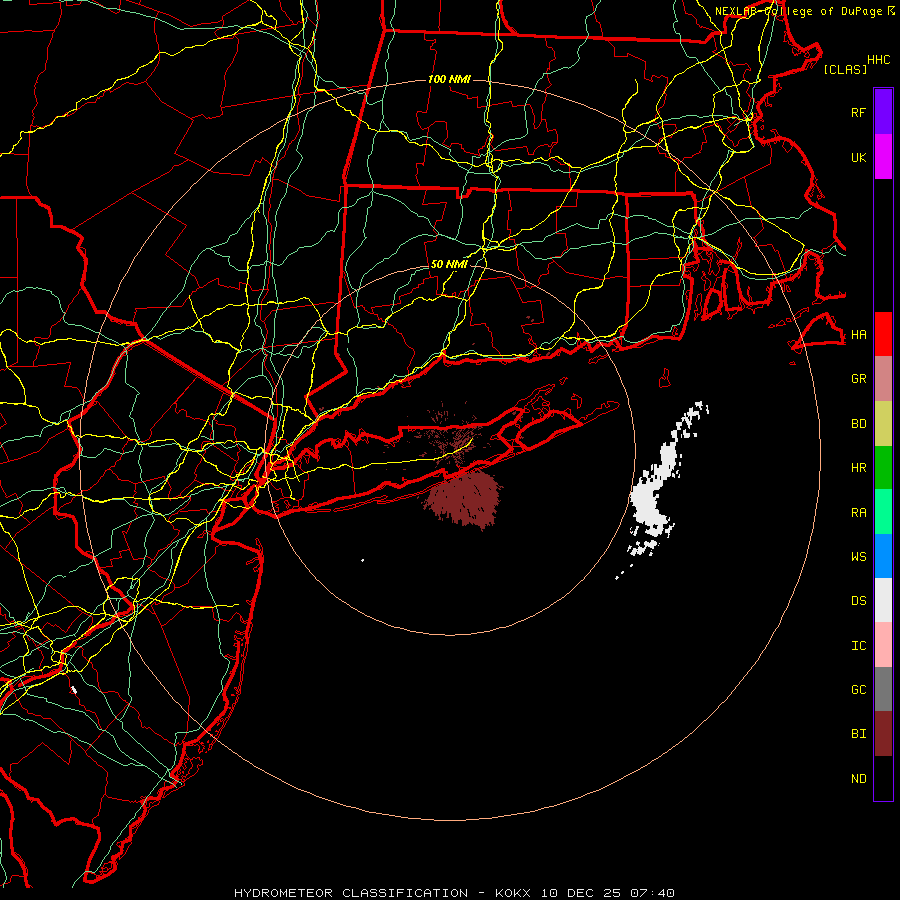Click the DS legend label
The image size is (900, 900).
pos(858,601)
